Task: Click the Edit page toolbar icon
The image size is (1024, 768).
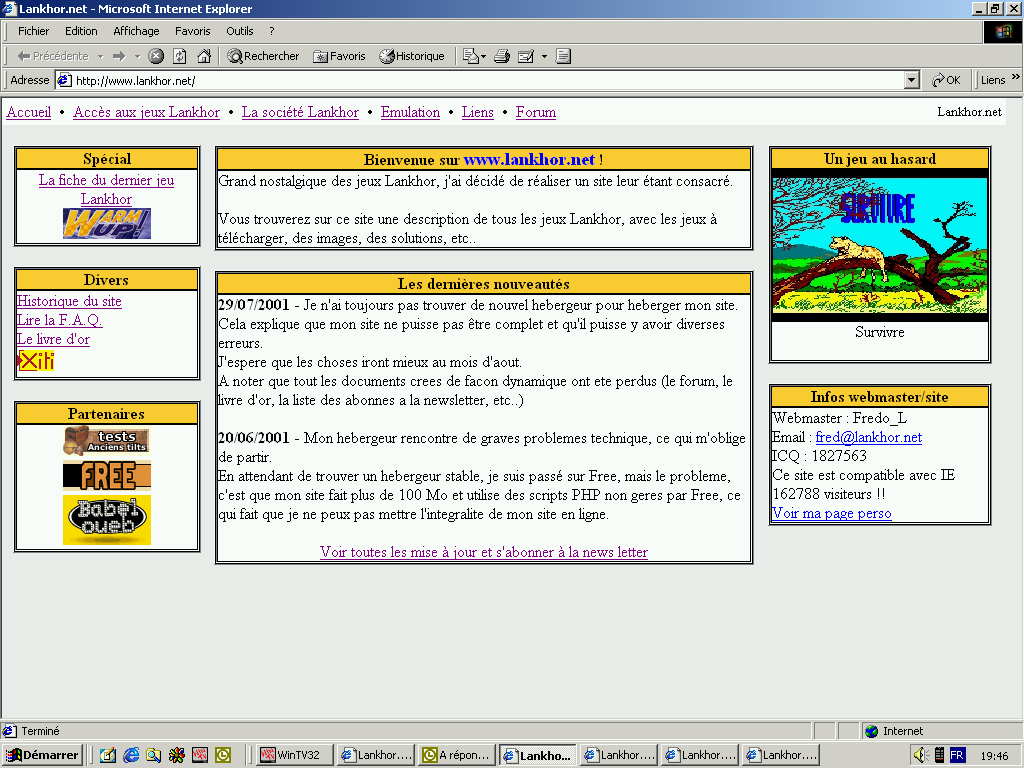Action: pyautogui.click(x=526, y=56)
